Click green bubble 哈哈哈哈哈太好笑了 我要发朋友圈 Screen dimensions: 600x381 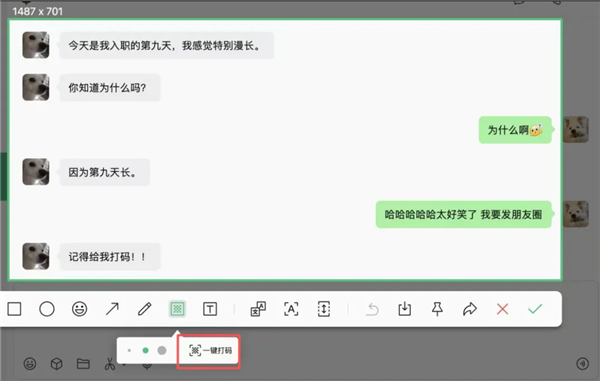click(463, 215)
